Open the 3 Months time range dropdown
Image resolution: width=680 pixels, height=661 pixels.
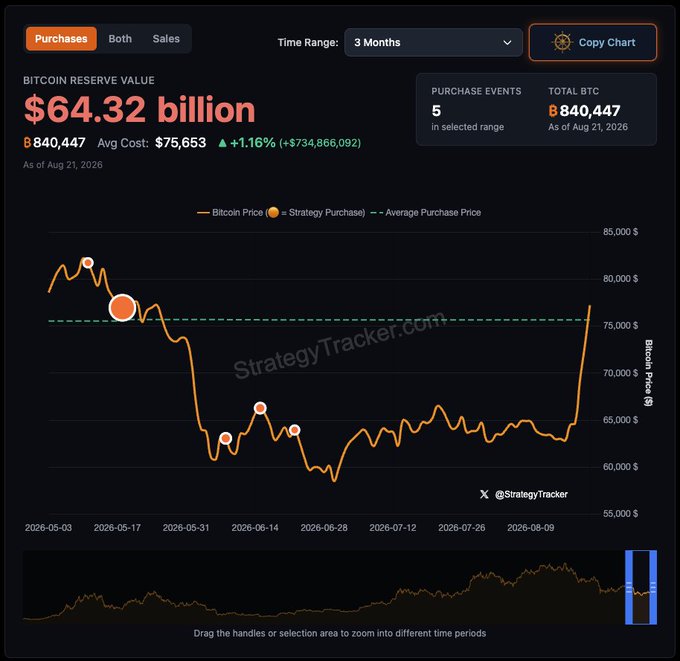click(433, 43)
